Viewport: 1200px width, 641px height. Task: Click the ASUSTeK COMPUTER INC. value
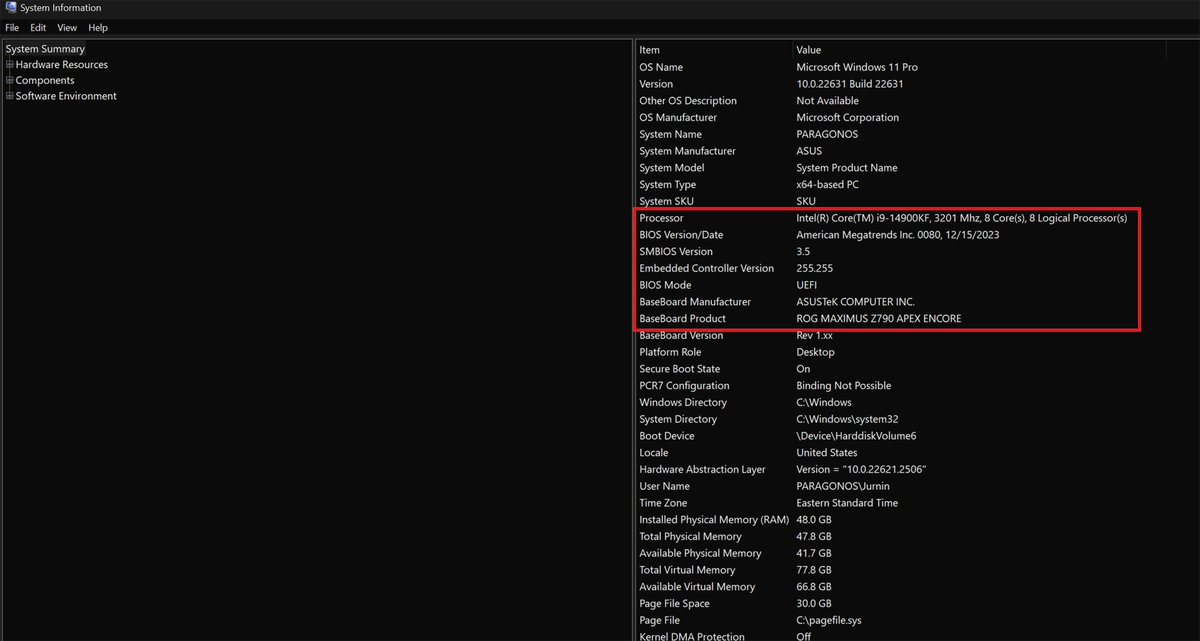click(855, 302)
